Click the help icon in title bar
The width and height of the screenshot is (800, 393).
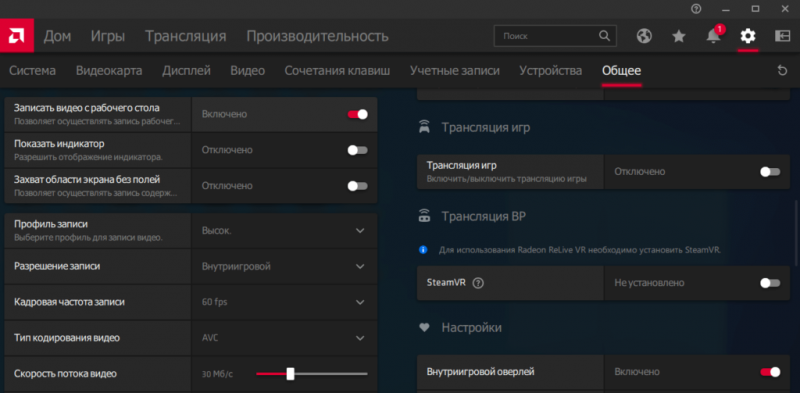point(696,9)
